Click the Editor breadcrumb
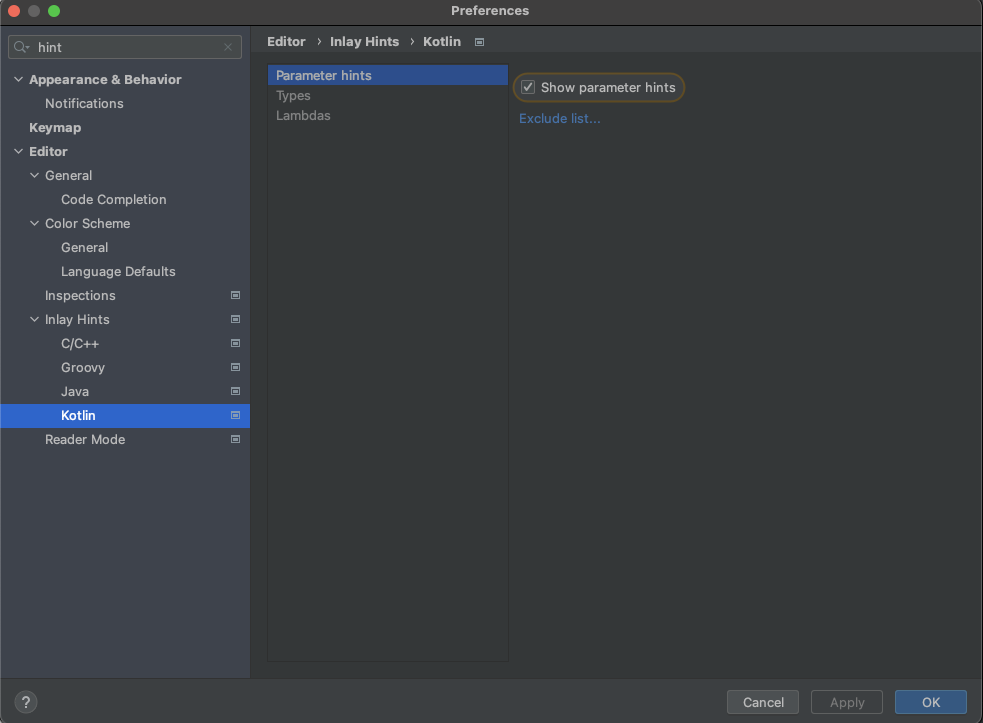The height and width of the screenshot is (723, 983). pos(286,41)
